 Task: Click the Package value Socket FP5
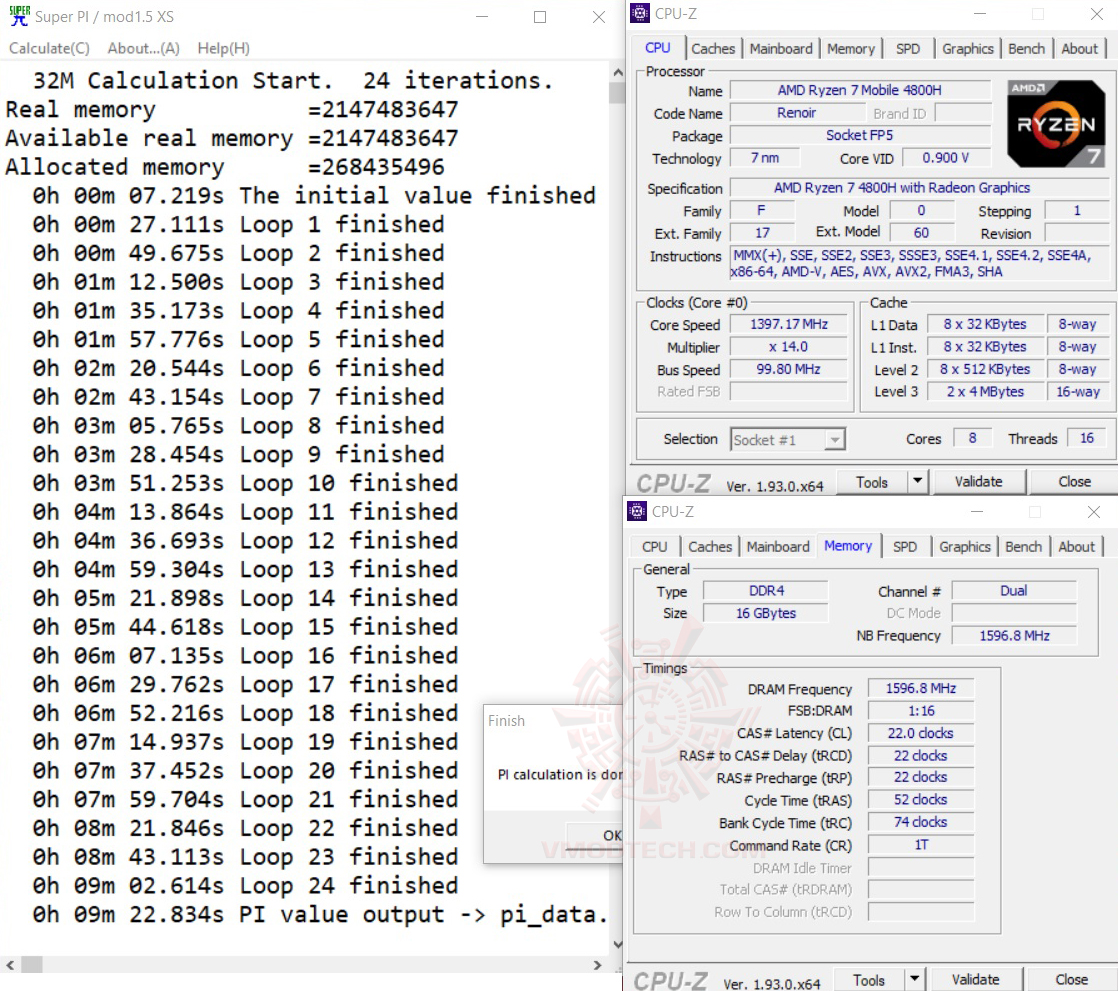(x=860, y=135)
